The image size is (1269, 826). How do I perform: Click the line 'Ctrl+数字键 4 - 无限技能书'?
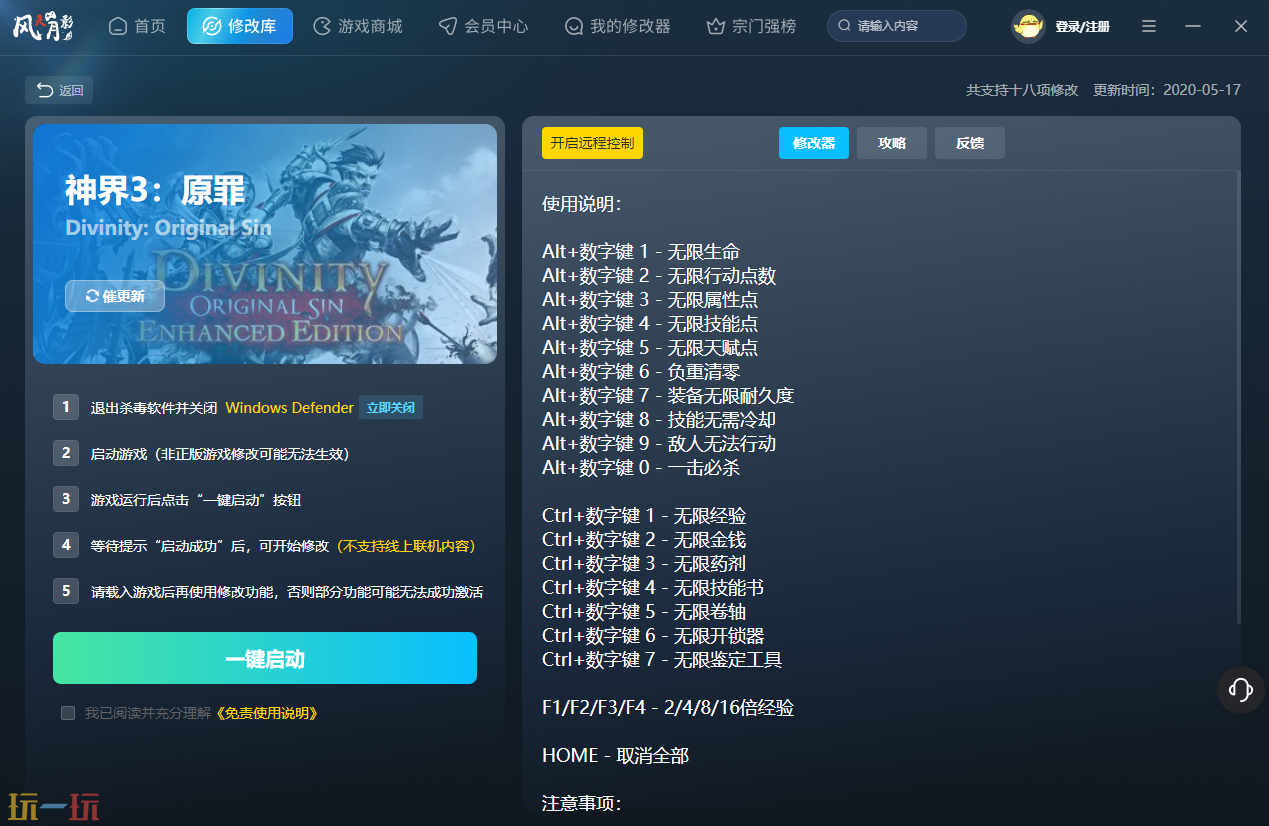[x=653, y=588]
